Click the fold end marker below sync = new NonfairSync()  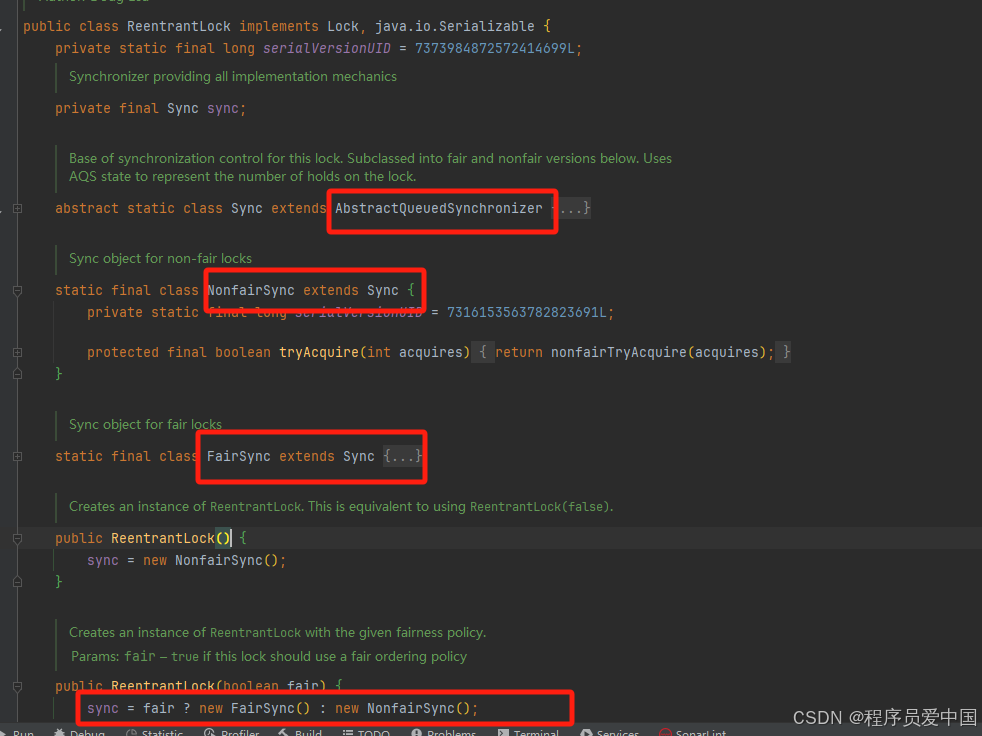(x=18, y=582)
